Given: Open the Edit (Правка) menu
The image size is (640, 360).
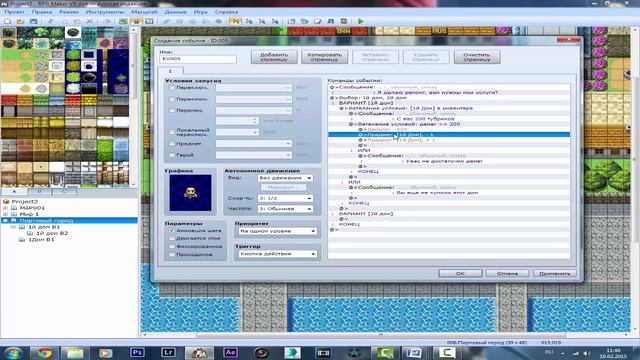Looking at the screenshot, I should pyautogui.click(x=42, y=12).
